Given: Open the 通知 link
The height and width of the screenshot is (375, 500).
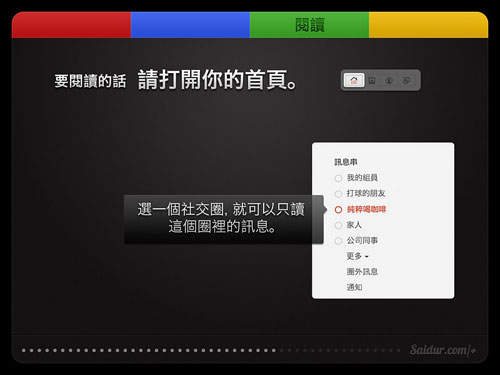Looking at the screenshot, I should 354,287.
